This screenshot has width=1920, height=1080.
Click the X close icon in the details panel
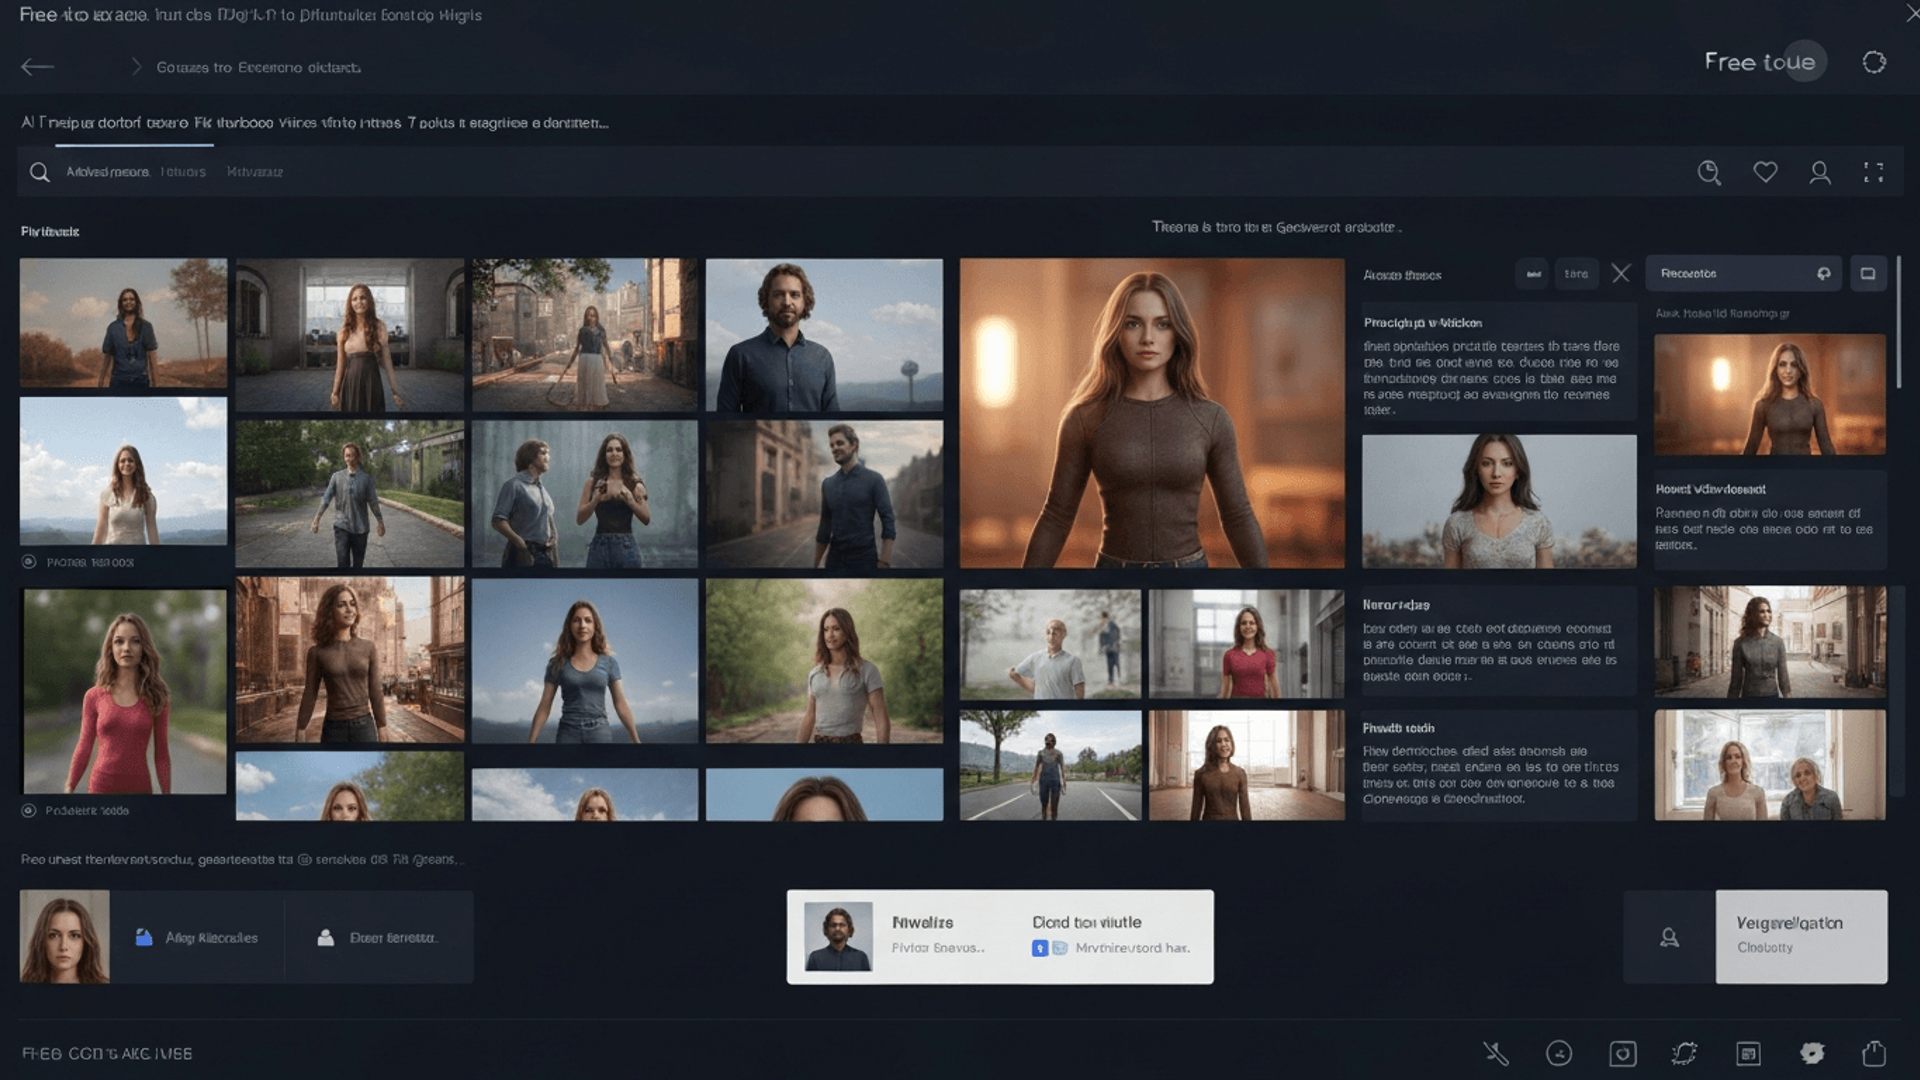point(1621,273)
